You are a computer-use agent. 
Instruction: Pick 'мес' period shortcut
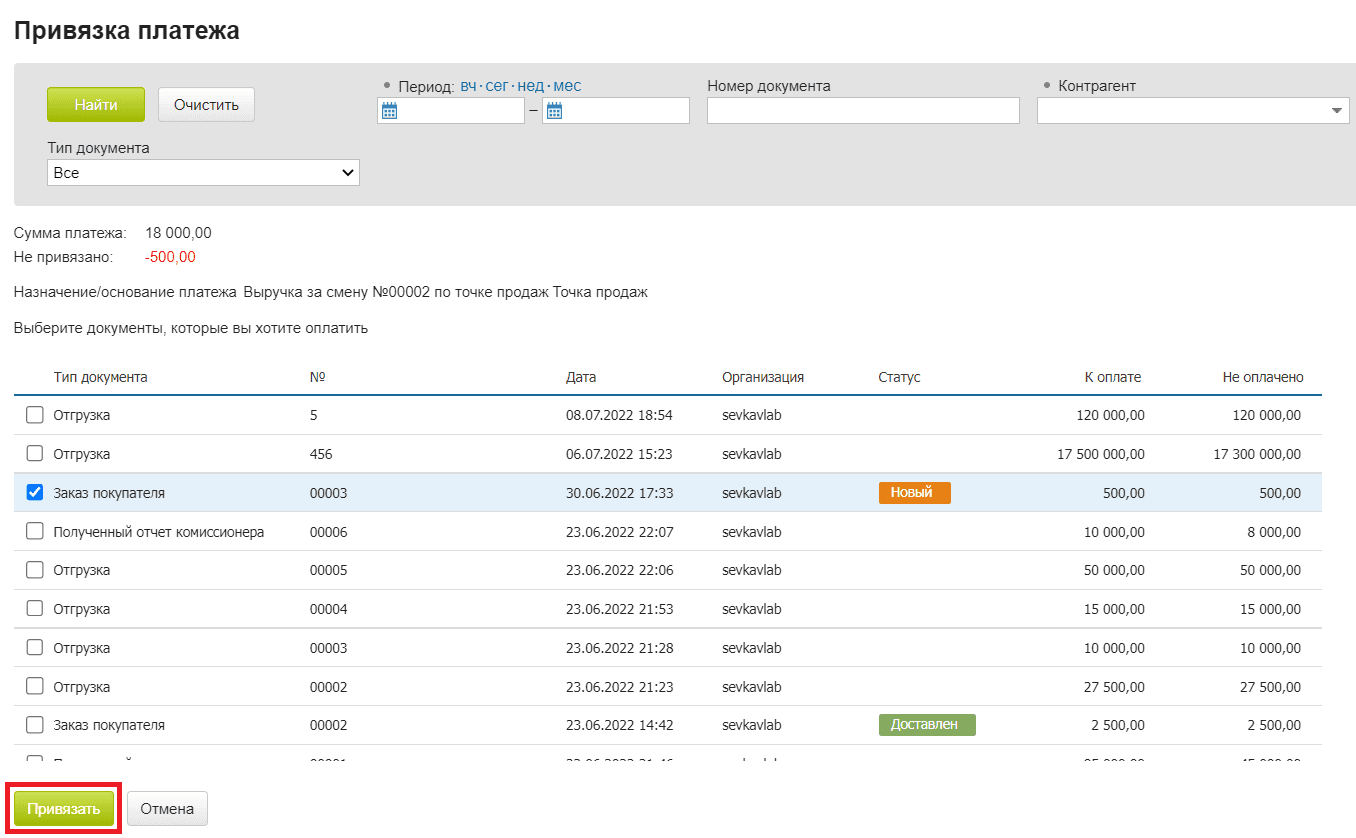pos(567,86)
